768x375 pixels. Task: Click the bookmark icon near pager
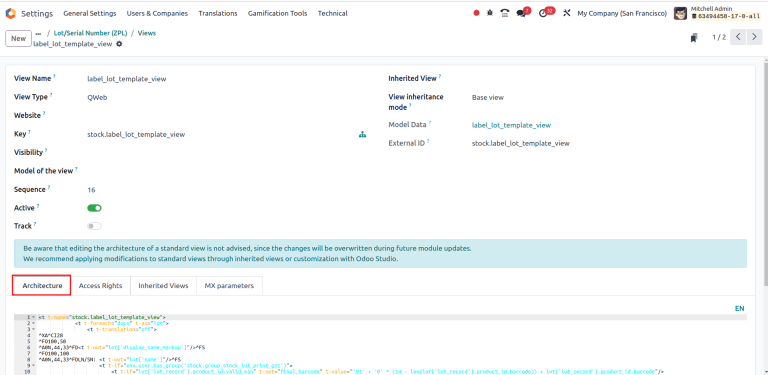point(694,38)
